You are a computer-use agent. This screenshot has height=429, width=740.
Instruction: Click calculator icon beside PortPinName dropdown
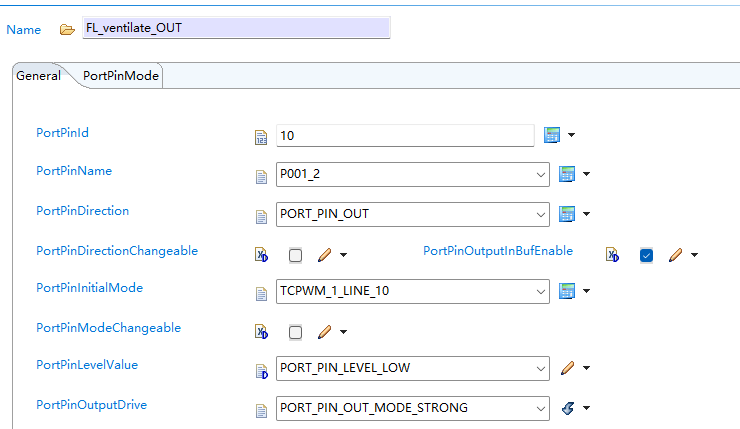click(x=567, y=174)
